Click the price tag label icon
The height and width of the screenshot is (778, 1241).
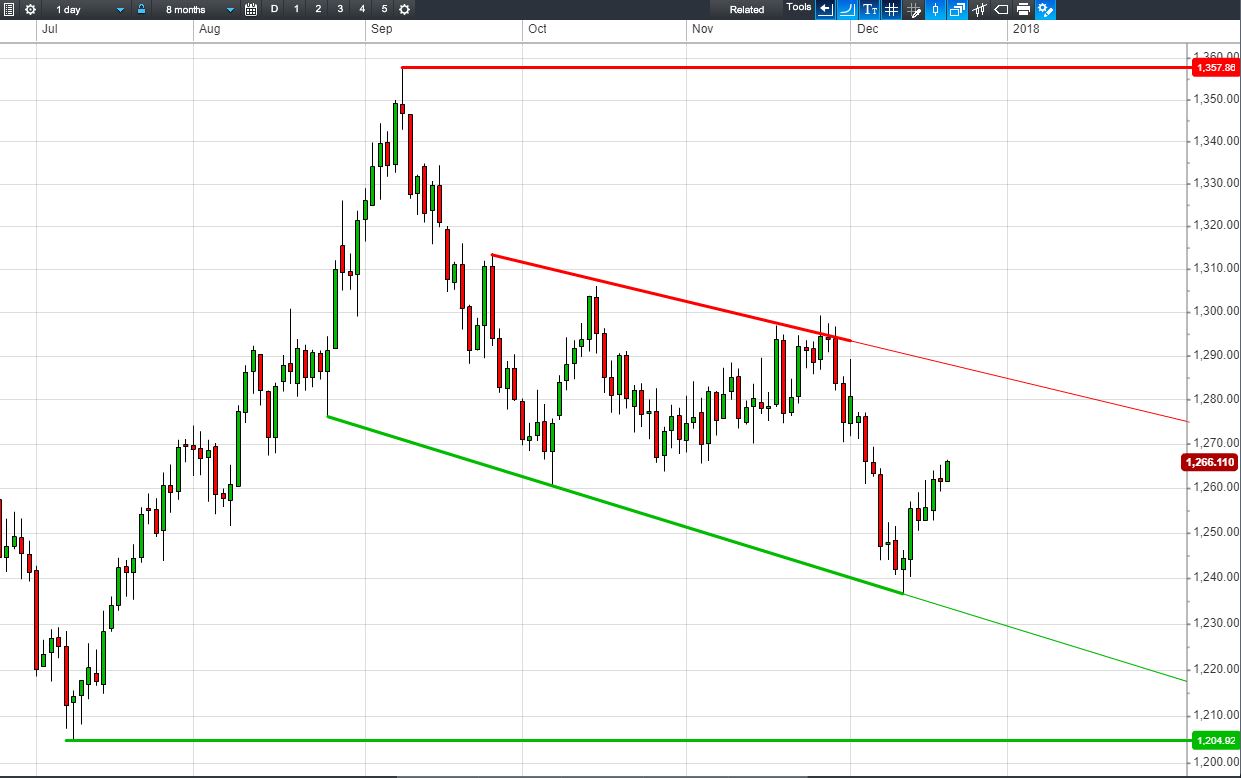click(1001, 10)
